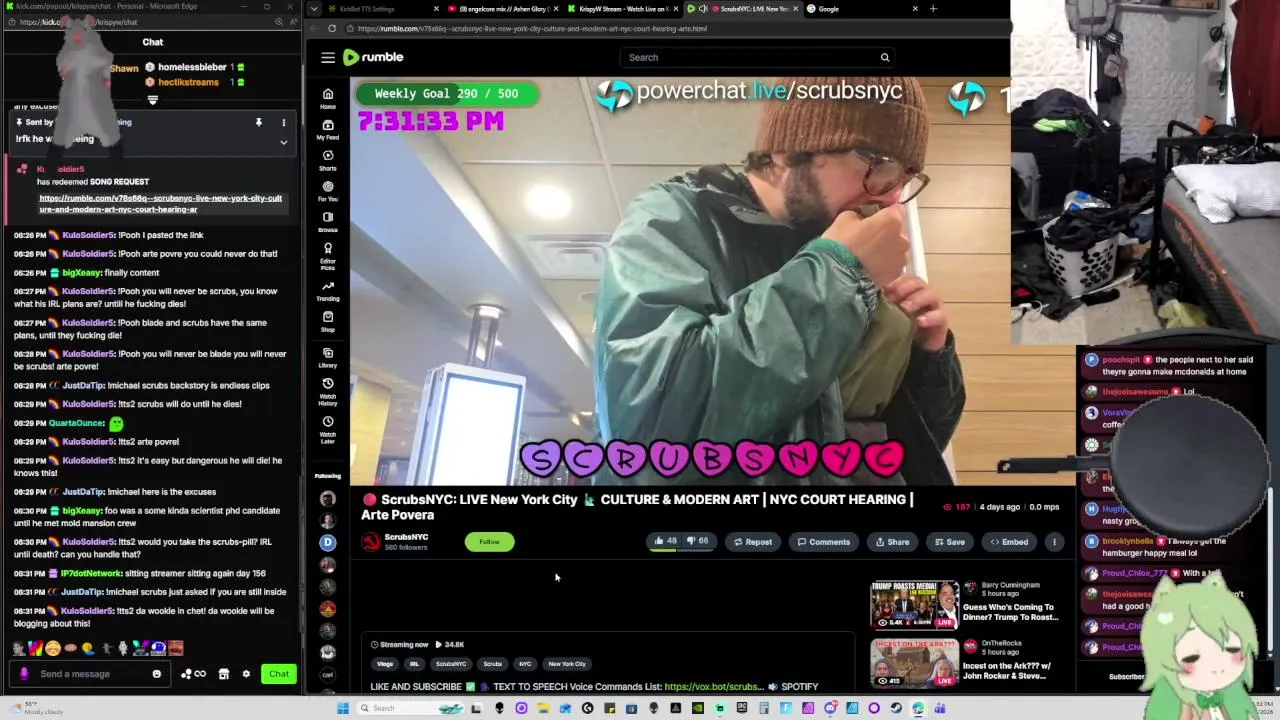Open the video's three-dot more options
The width and height of the screenshot is (1280, 720).
[1054, 542]
